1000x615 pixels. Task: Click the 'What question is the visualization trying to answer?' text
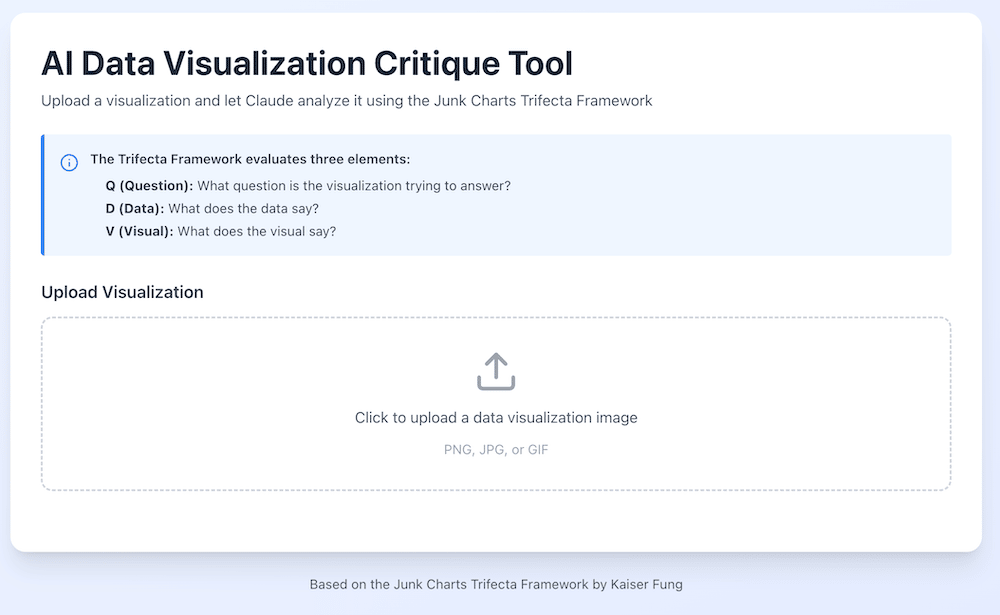click(354, 186)
